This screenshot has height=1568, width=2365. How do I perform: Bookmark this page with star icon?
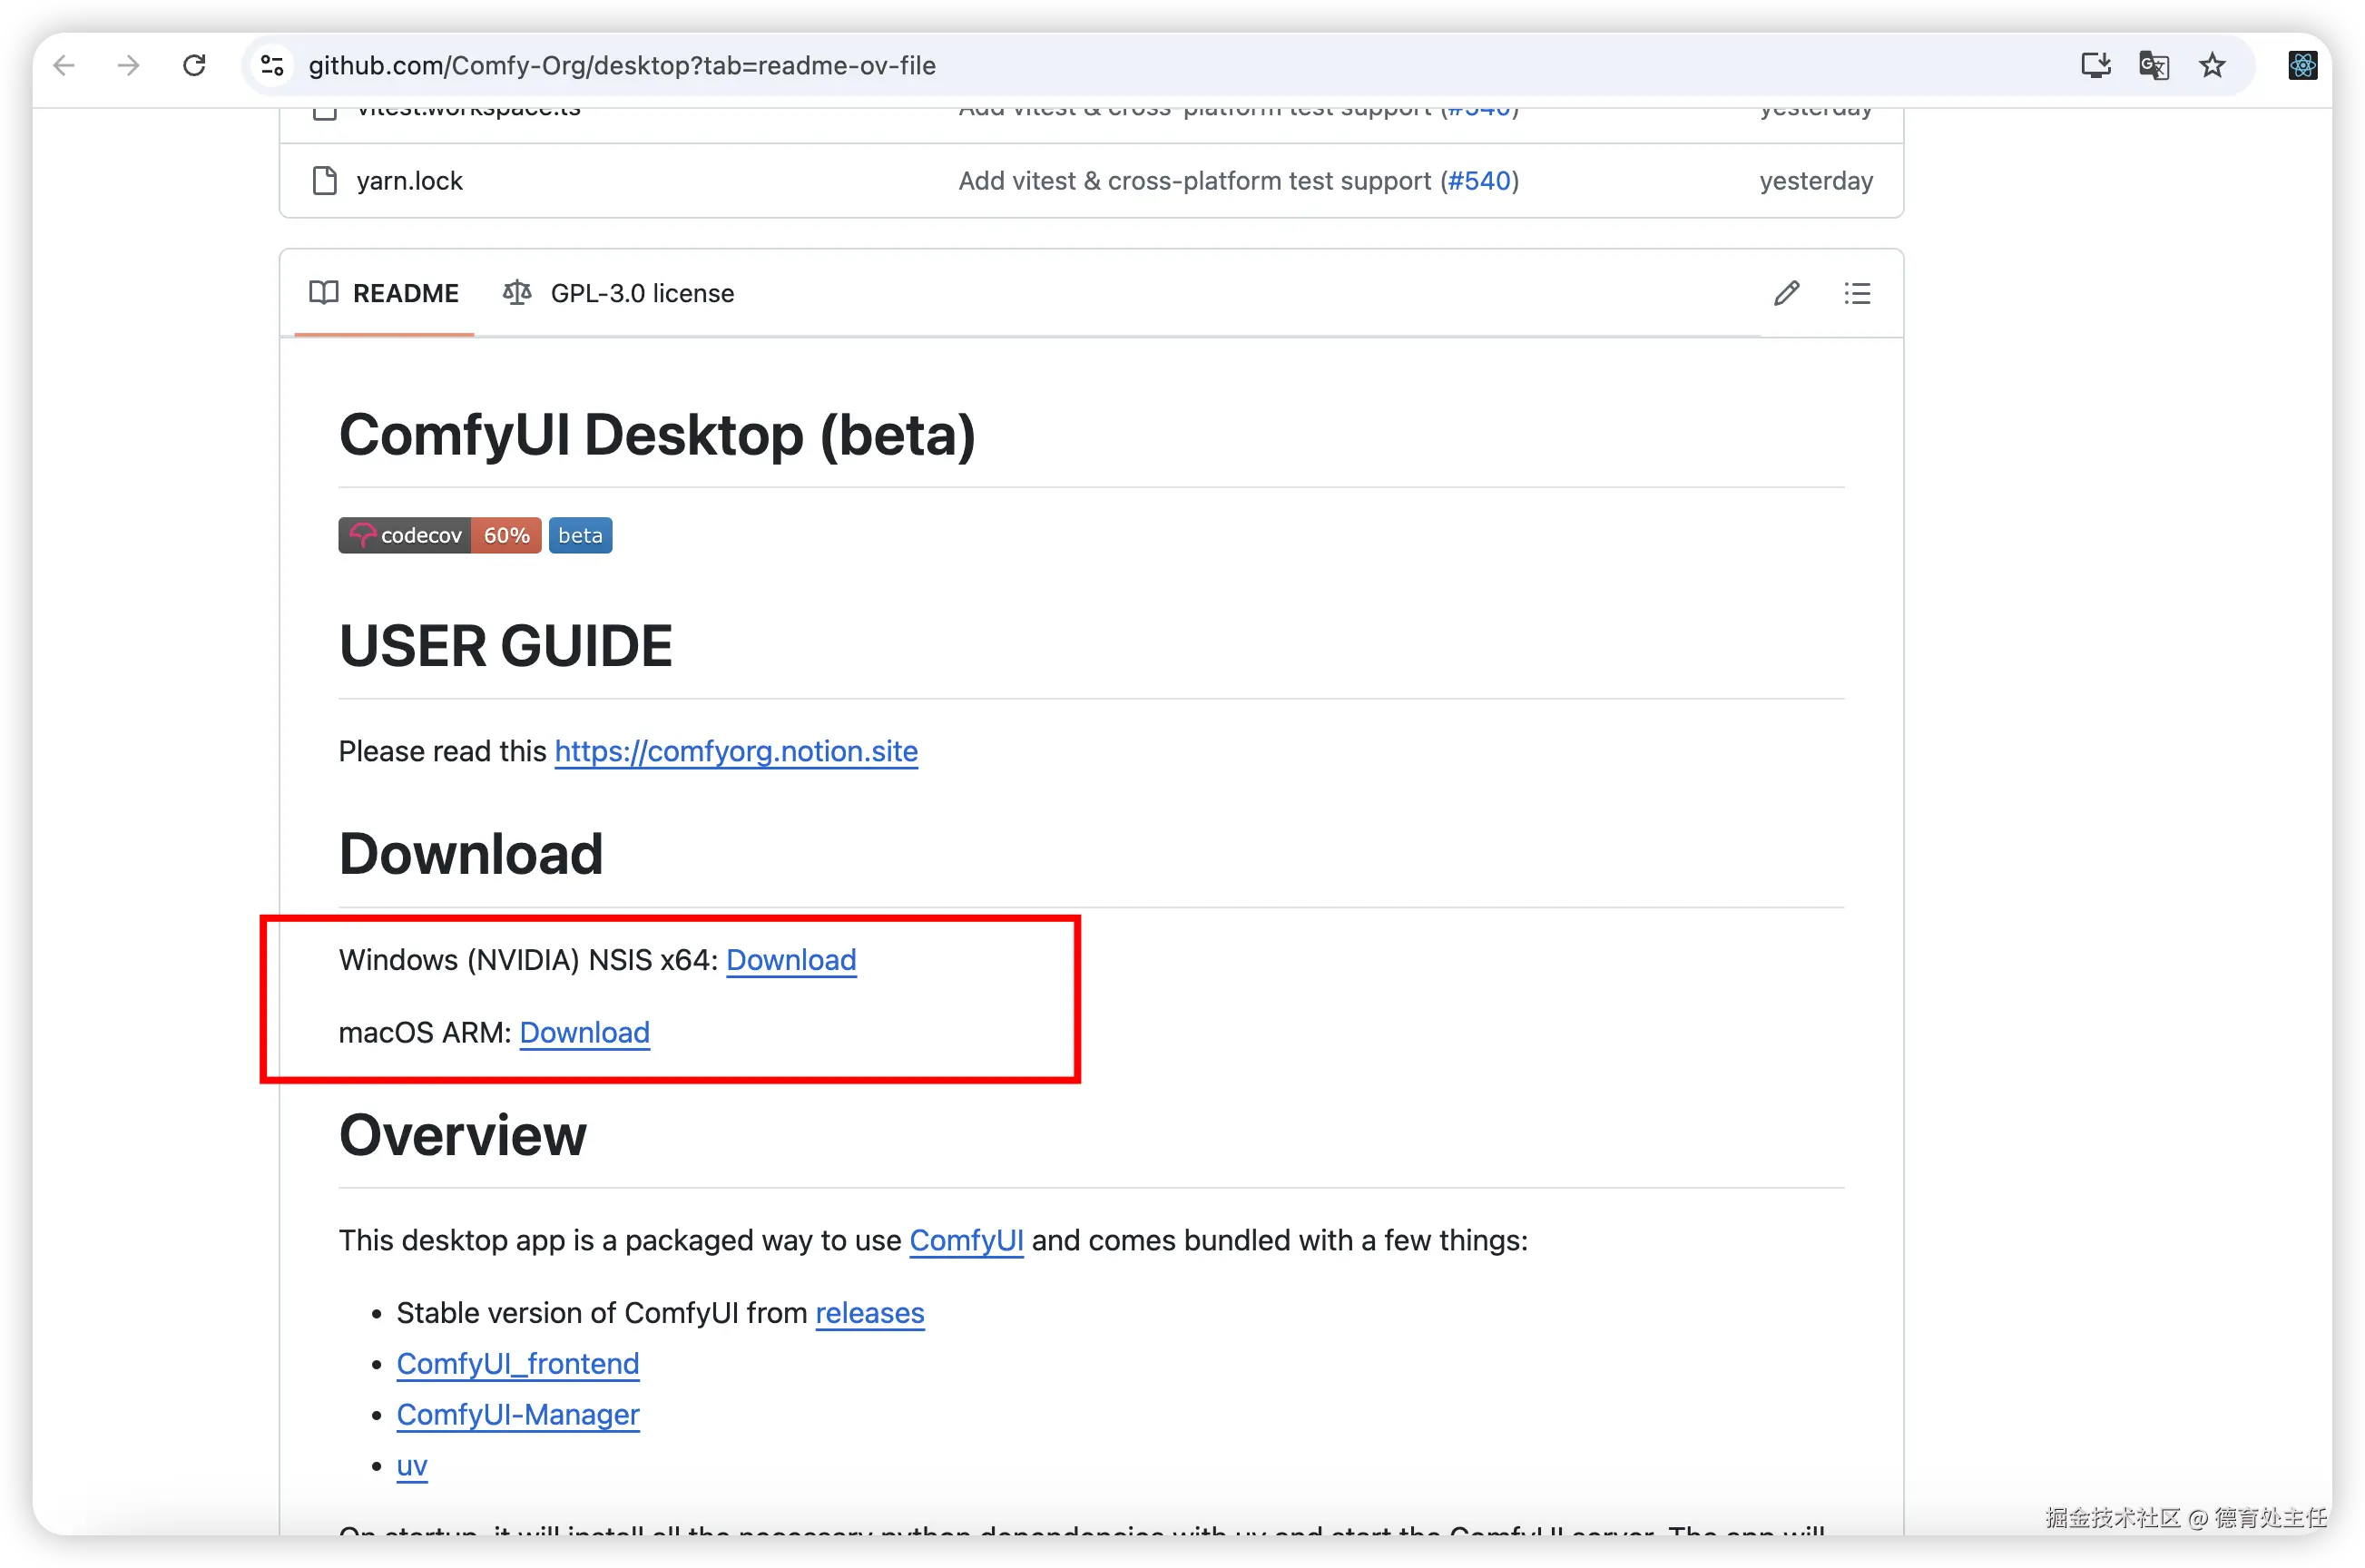click(2212, 66)
